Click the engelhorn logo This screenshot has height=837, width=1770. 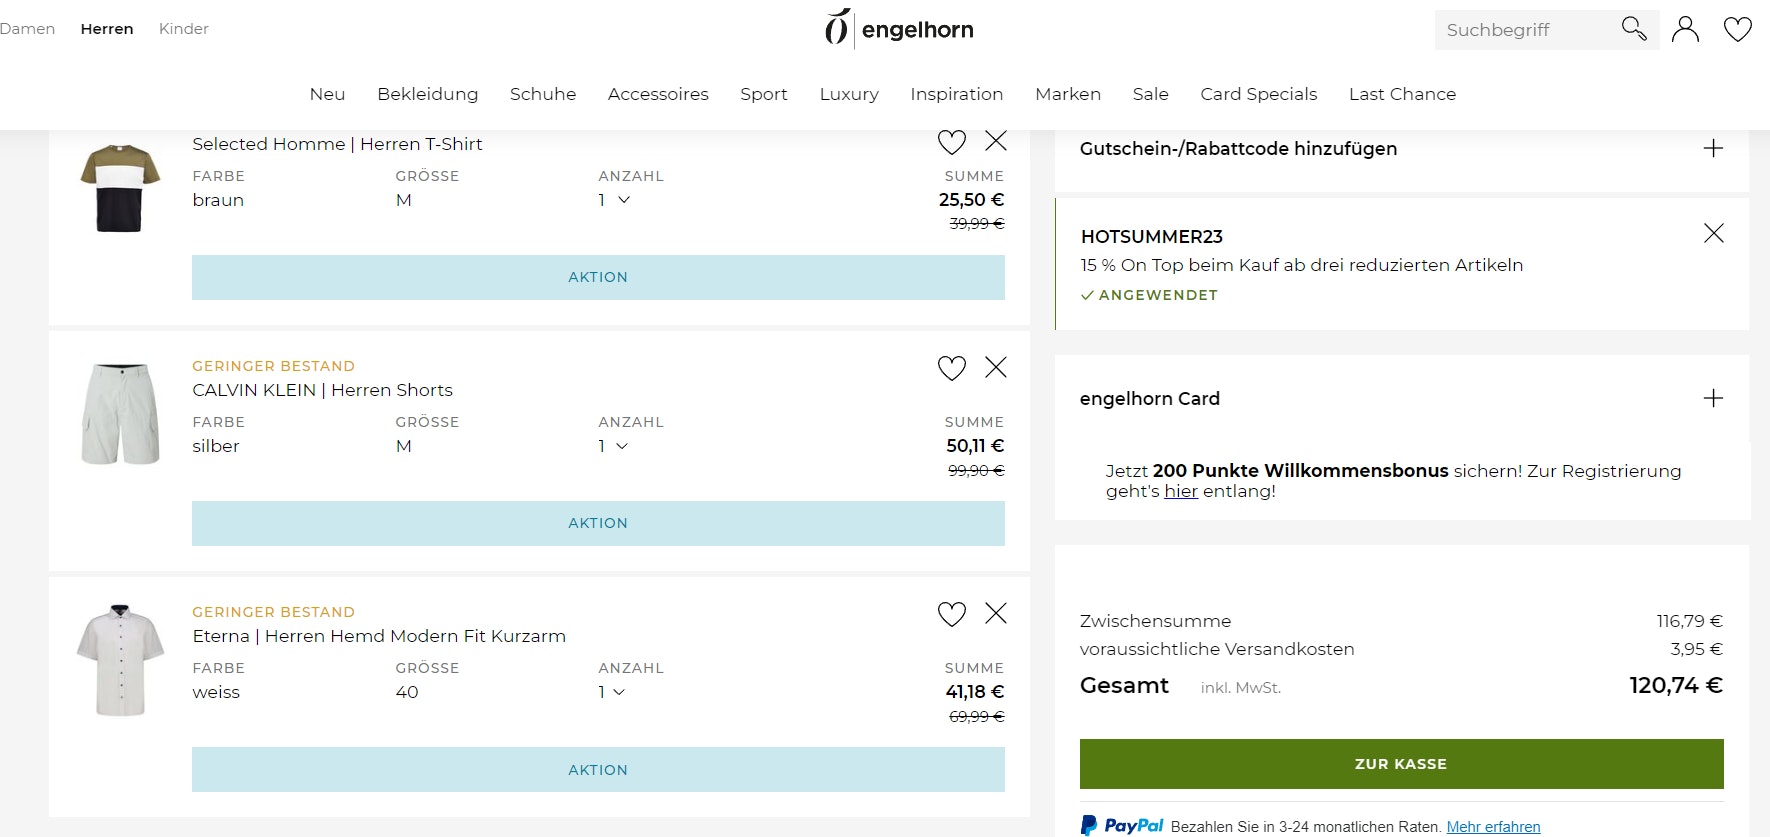tap(899, 29)
